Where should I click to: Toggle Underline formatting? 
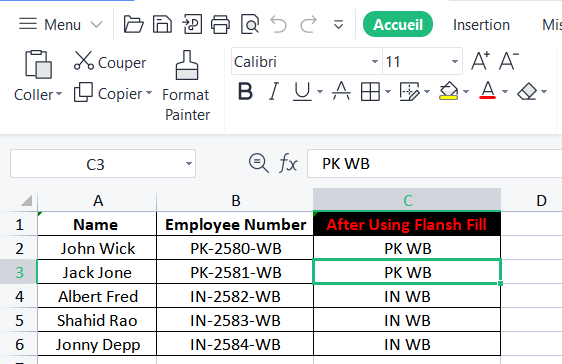pyautogui.click(x=302, y=92)
